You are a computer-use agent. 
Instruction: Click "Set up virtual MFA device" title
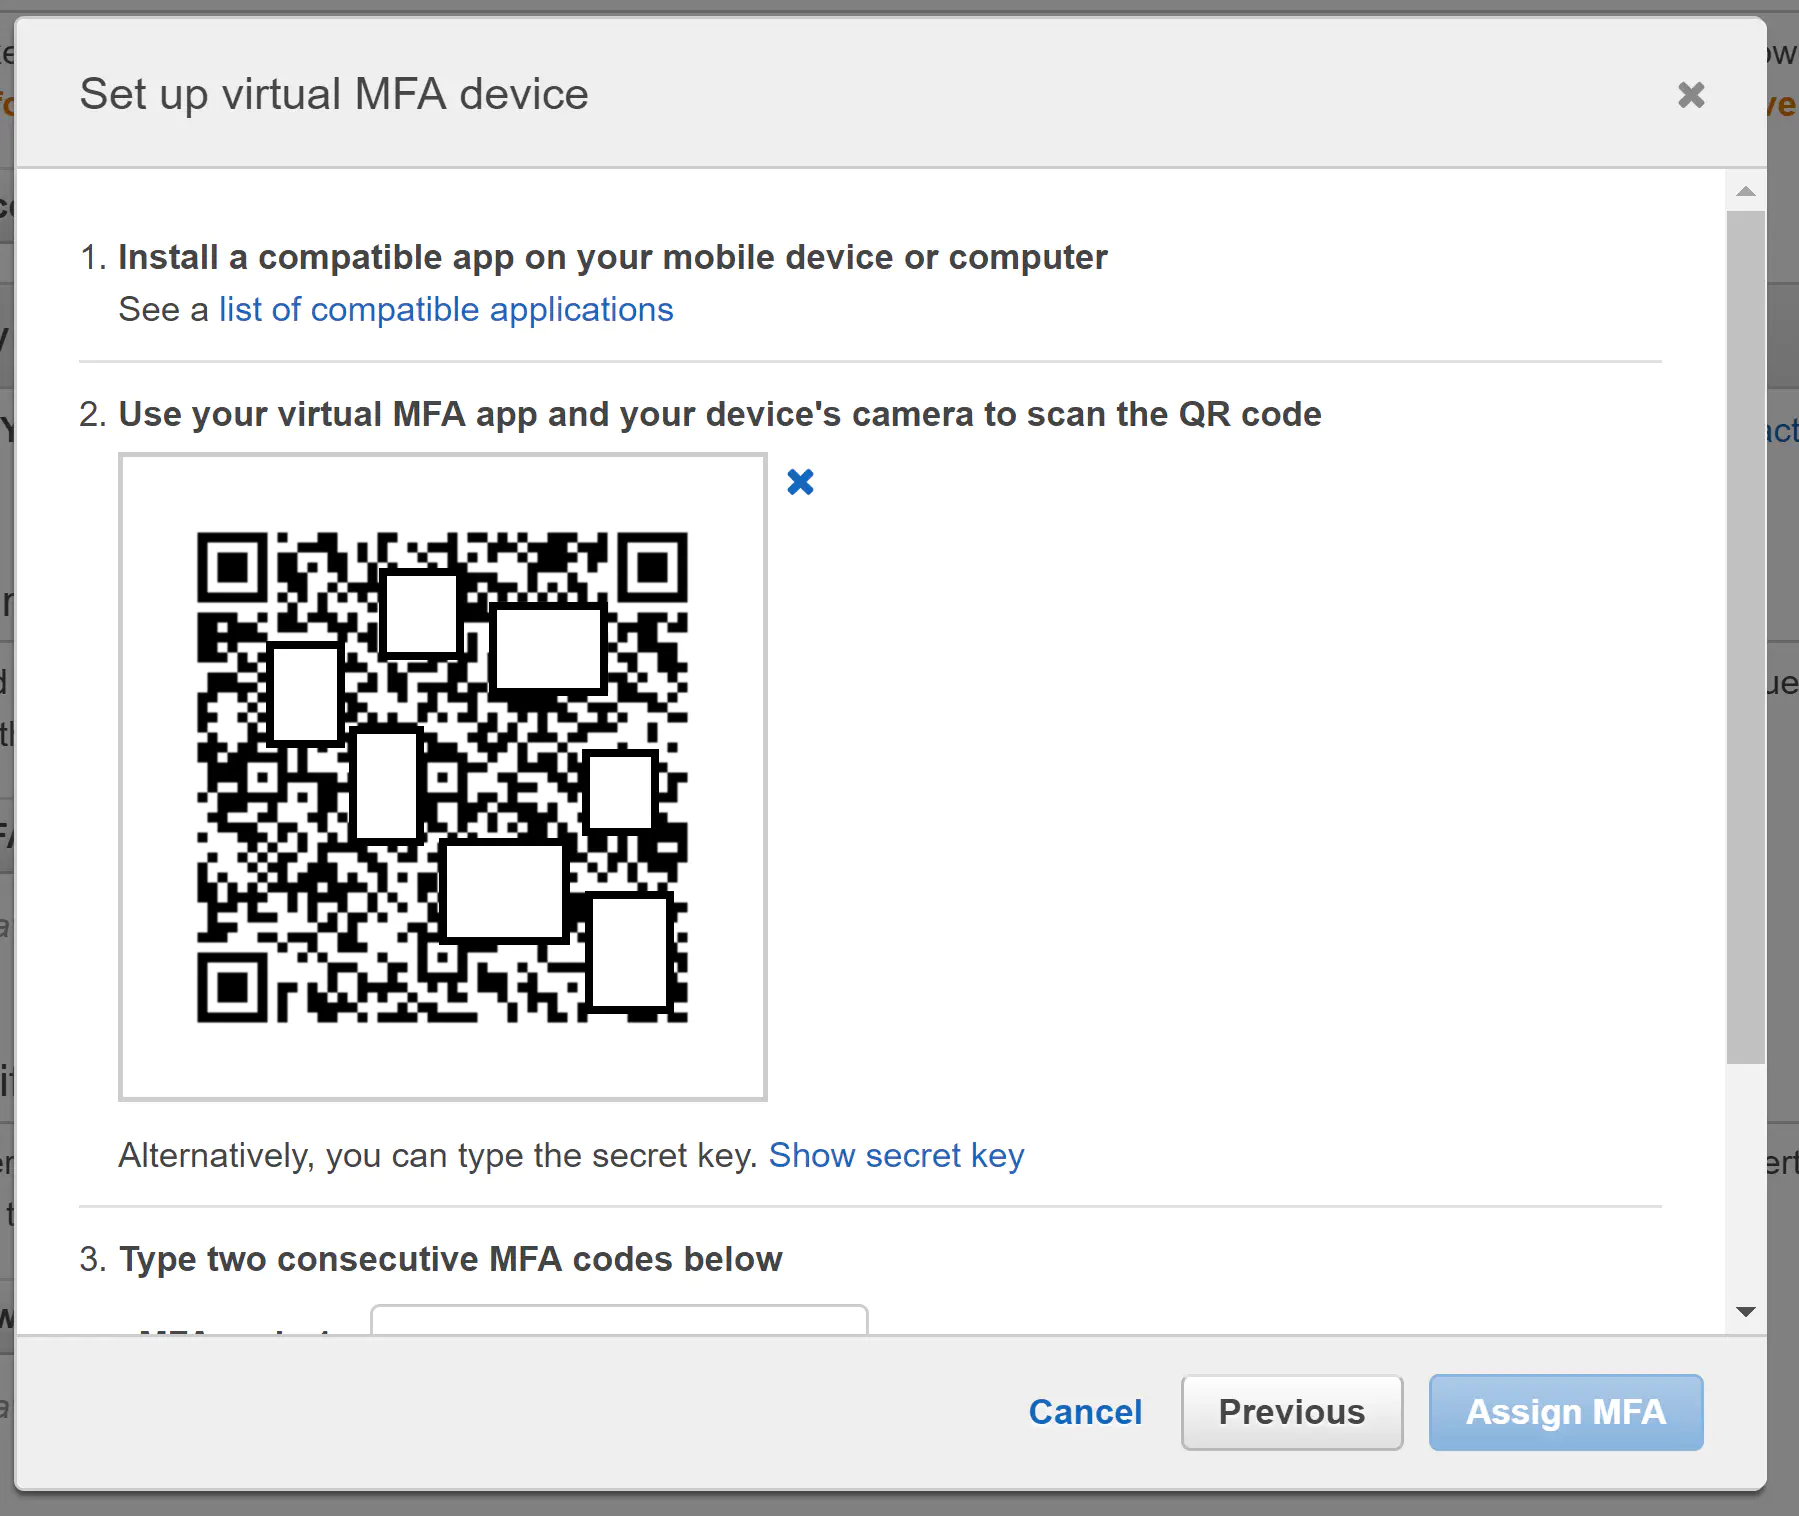point(334,94)
